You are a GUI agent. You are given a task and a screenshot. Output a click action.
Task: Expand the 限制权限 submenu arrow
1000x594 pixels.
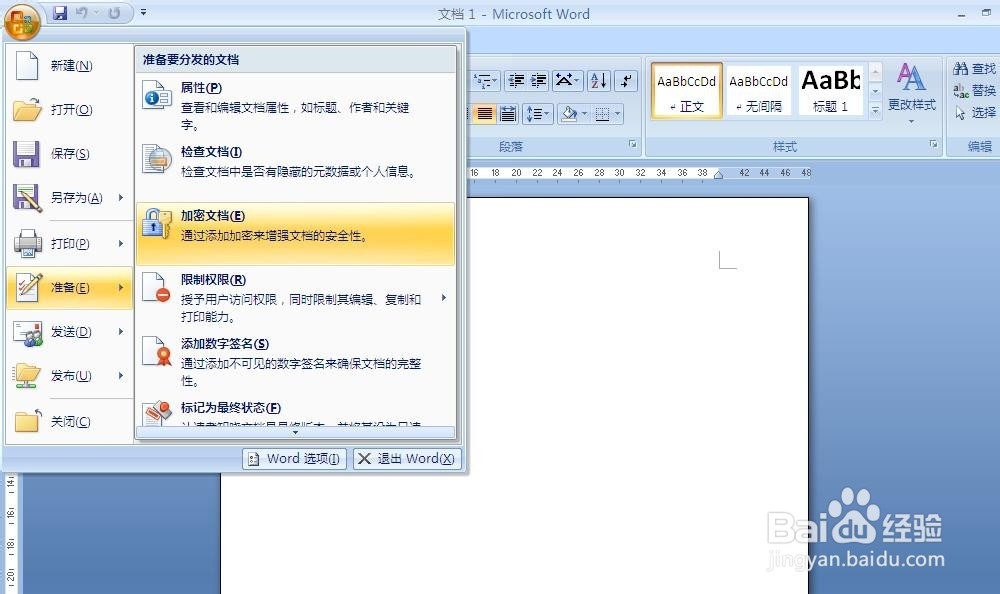click(444, 297)
